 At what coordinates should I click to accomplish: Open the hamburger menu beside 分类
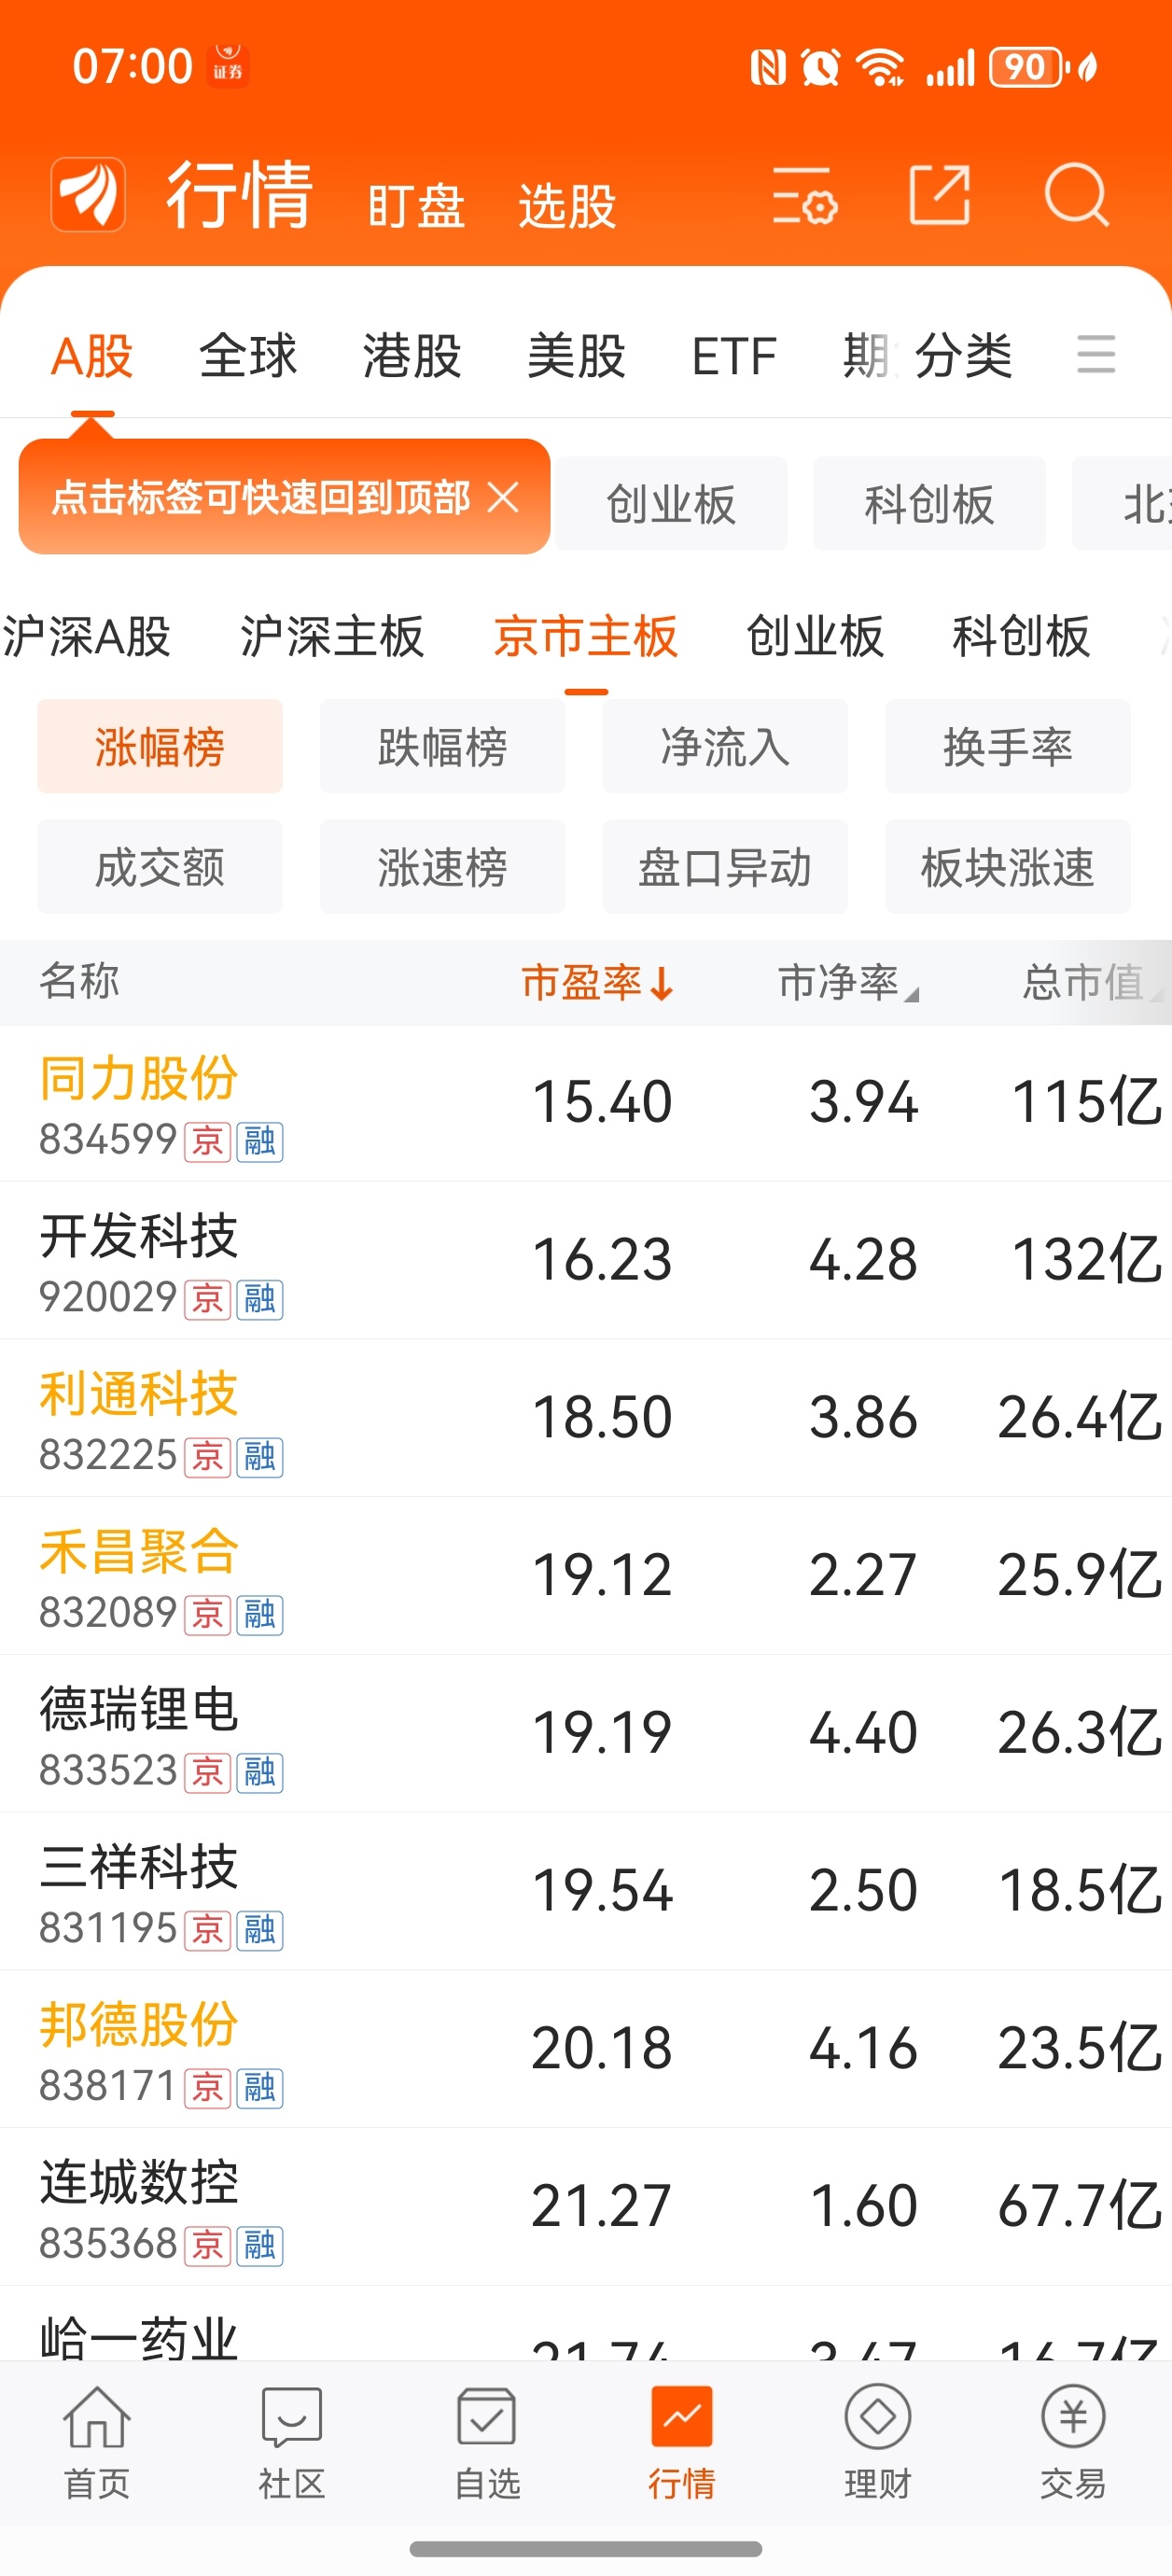1096,355
